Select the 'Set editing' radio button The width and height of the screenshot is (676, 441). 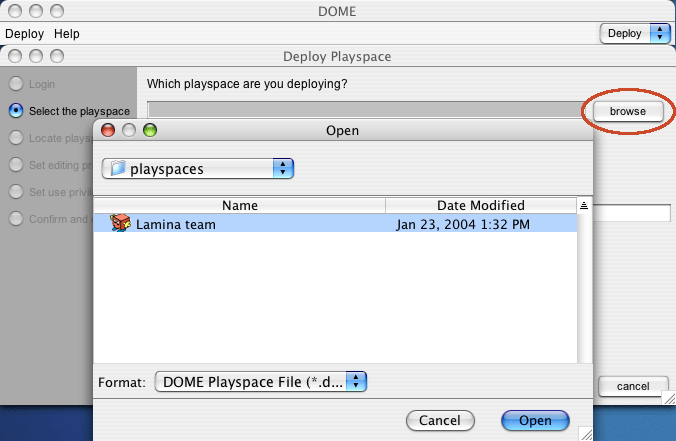coord(16,165)
